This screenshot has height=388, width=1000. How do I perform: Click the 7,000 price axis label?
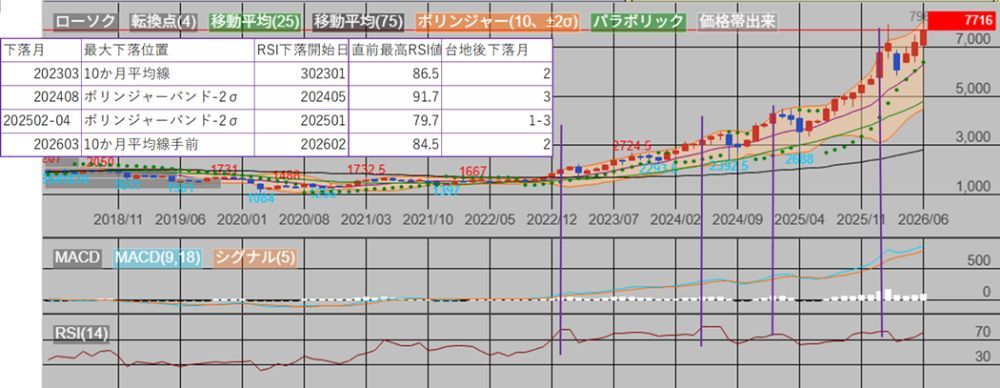tap(973, 40)
